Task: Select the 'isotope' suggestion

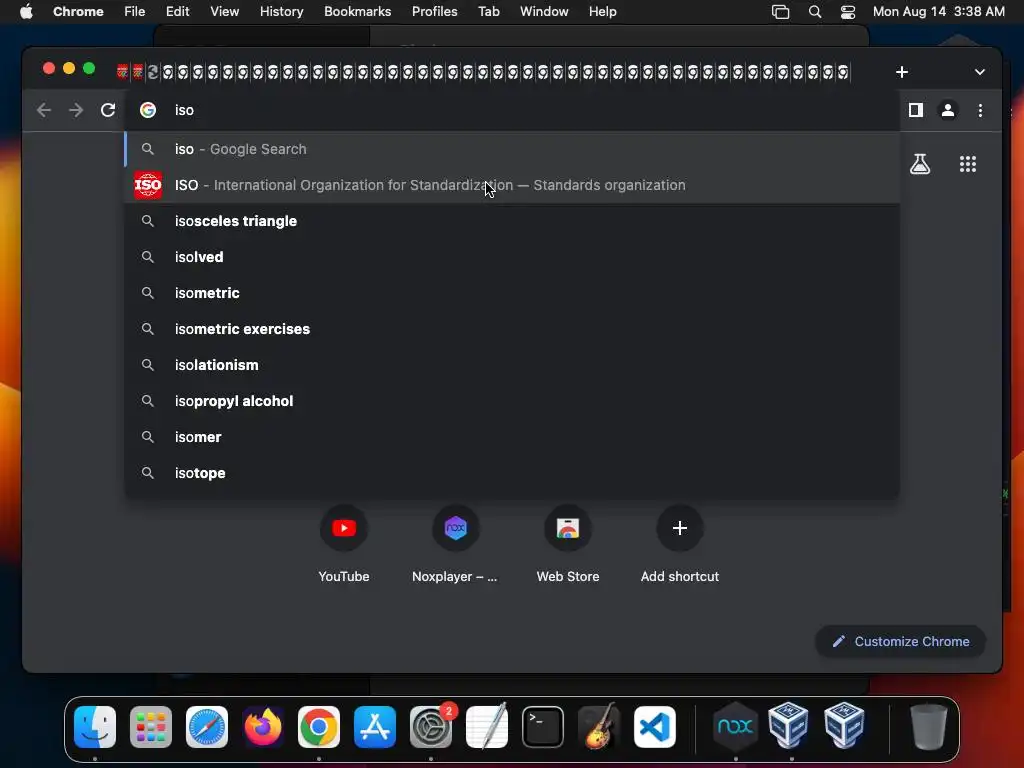Action: click(512, 473)
